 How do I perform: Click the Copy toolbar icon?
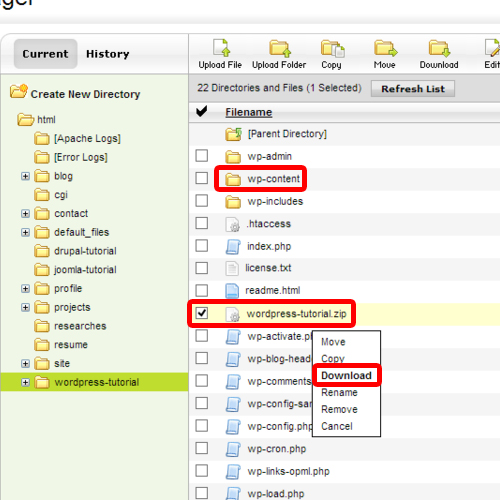click(x=332, y=48)
